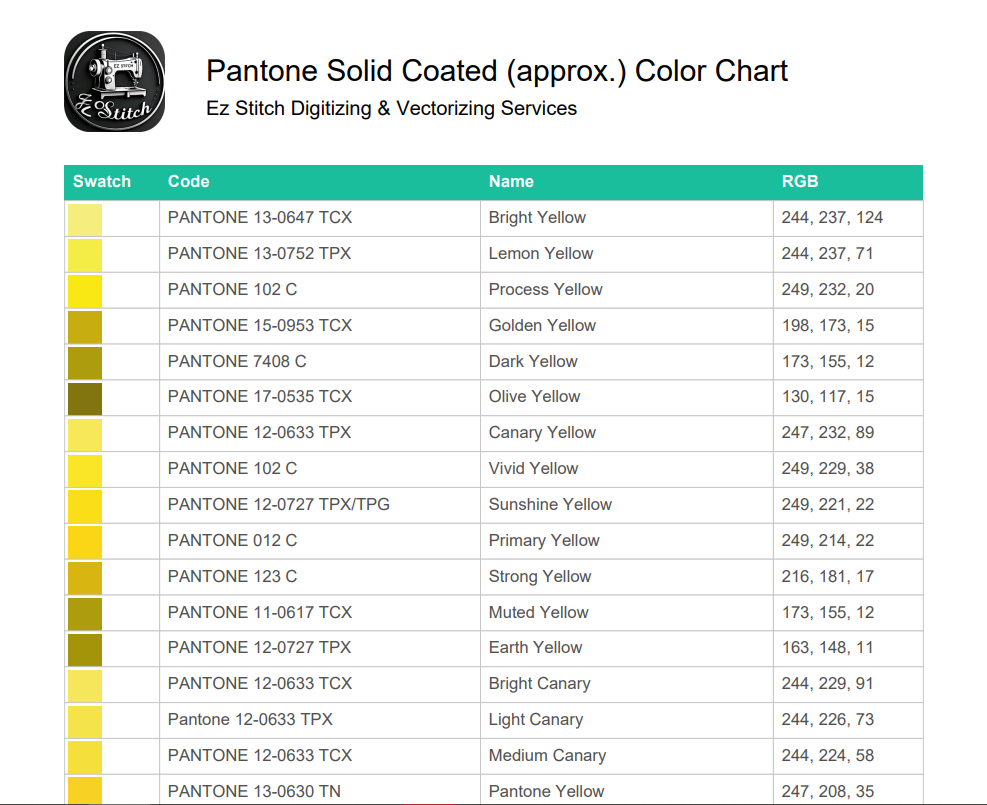Click the Ez Stitch sewing machine logo

[x=113, y=80]
